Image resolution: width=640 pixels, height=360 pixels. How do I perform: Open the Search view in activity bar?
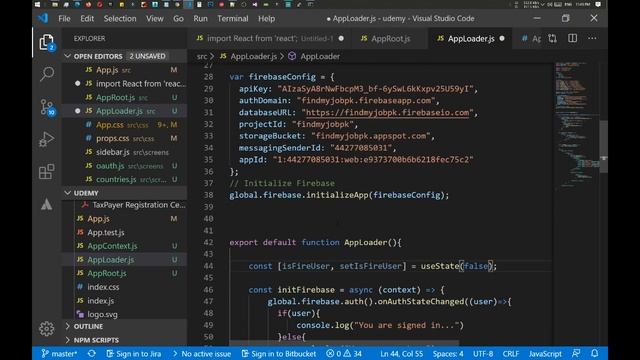47,74
